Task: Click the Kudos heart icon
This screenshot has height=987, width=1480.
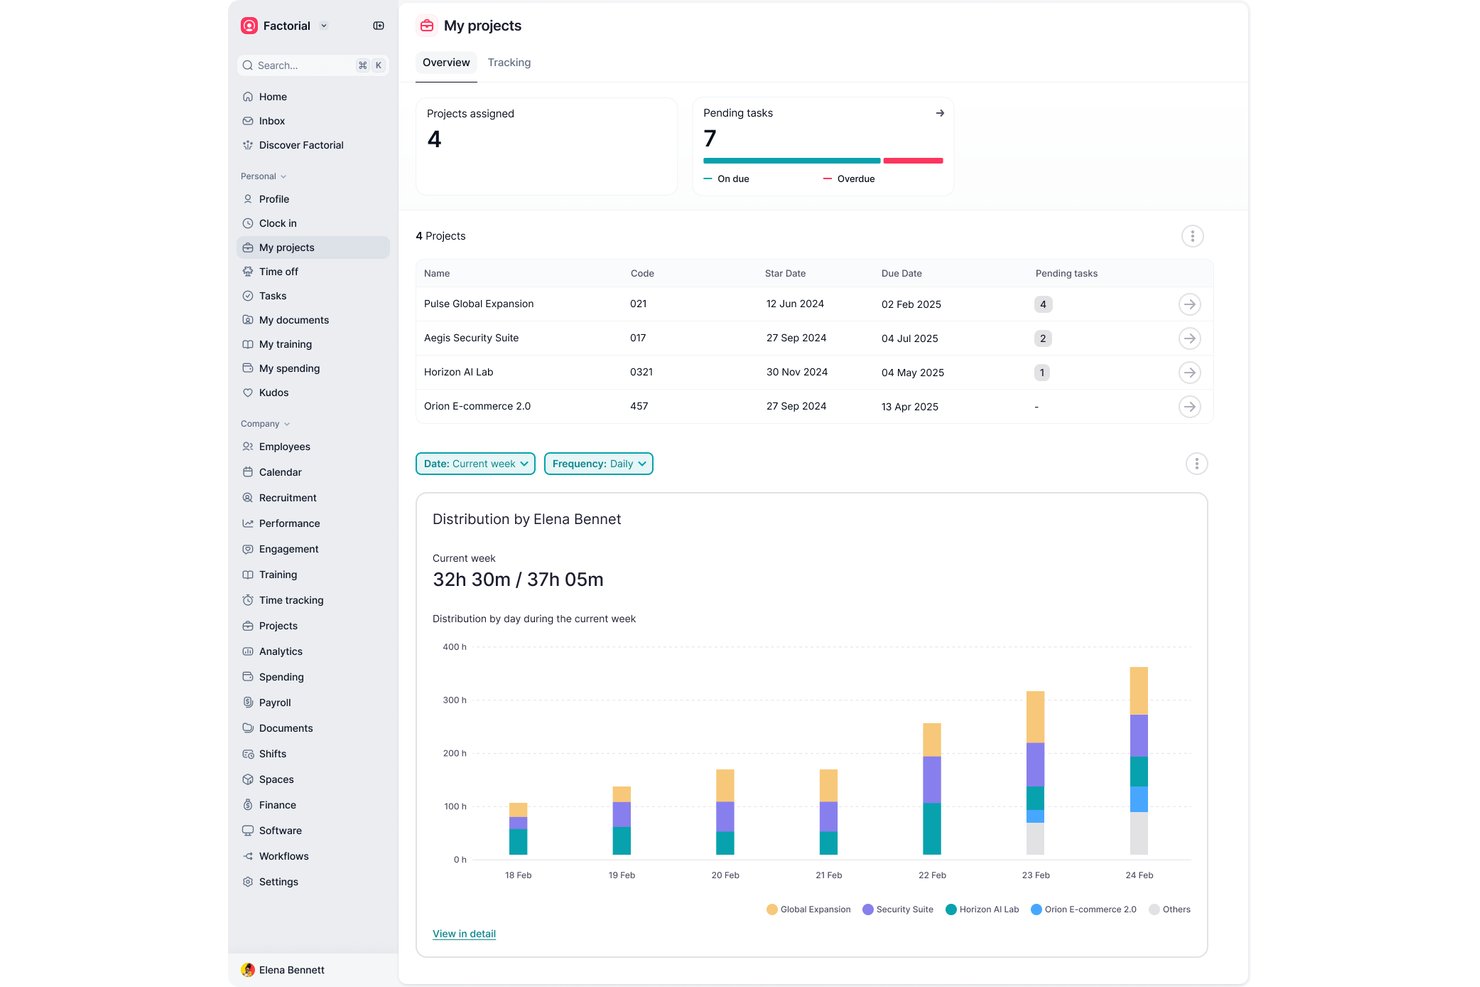Action: pyautogui.click(x=248, y=393)
